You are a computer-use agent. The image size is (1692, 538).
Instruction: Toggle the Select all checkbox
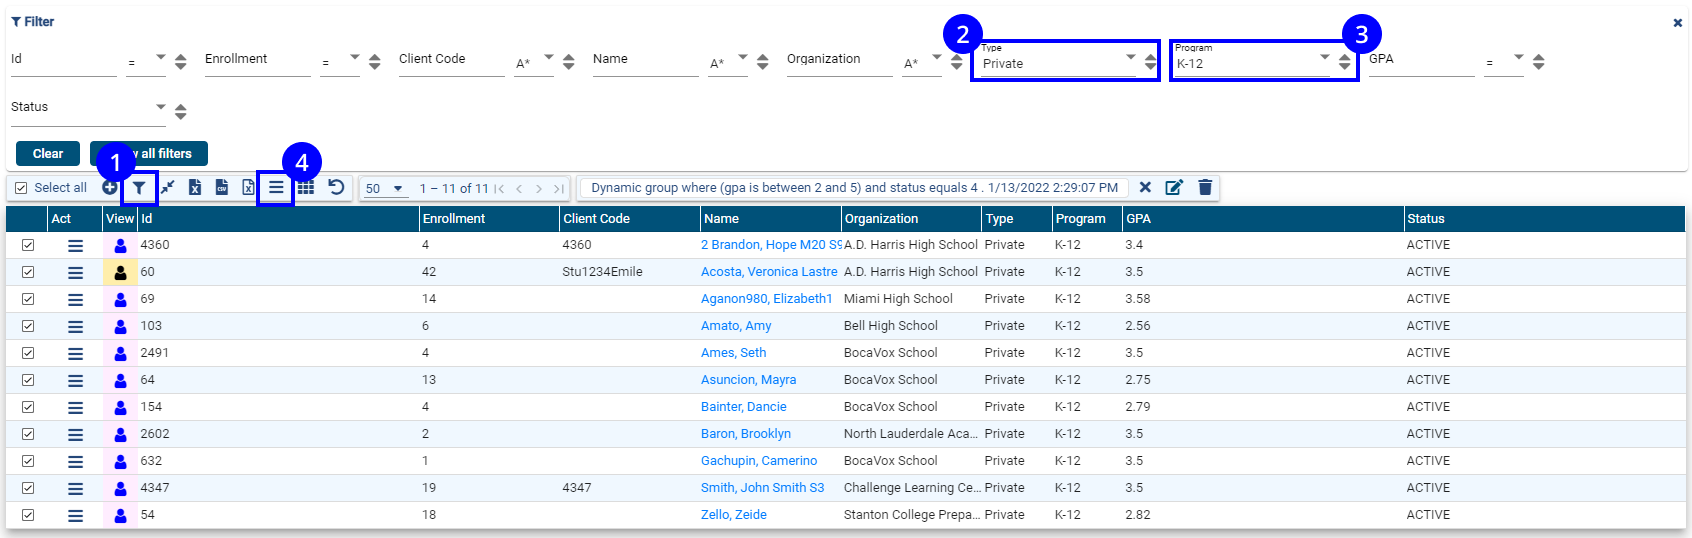(21, 188)
